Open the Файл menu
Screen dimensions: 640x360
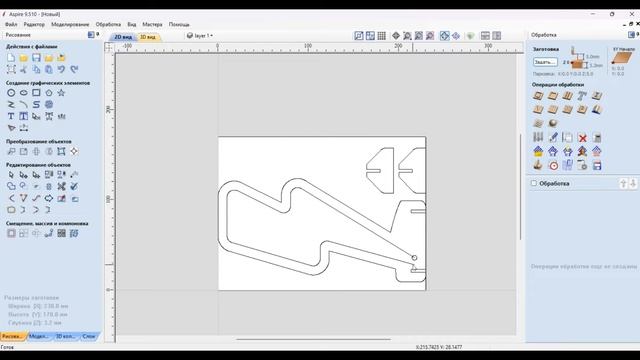(x=11, y=24)
